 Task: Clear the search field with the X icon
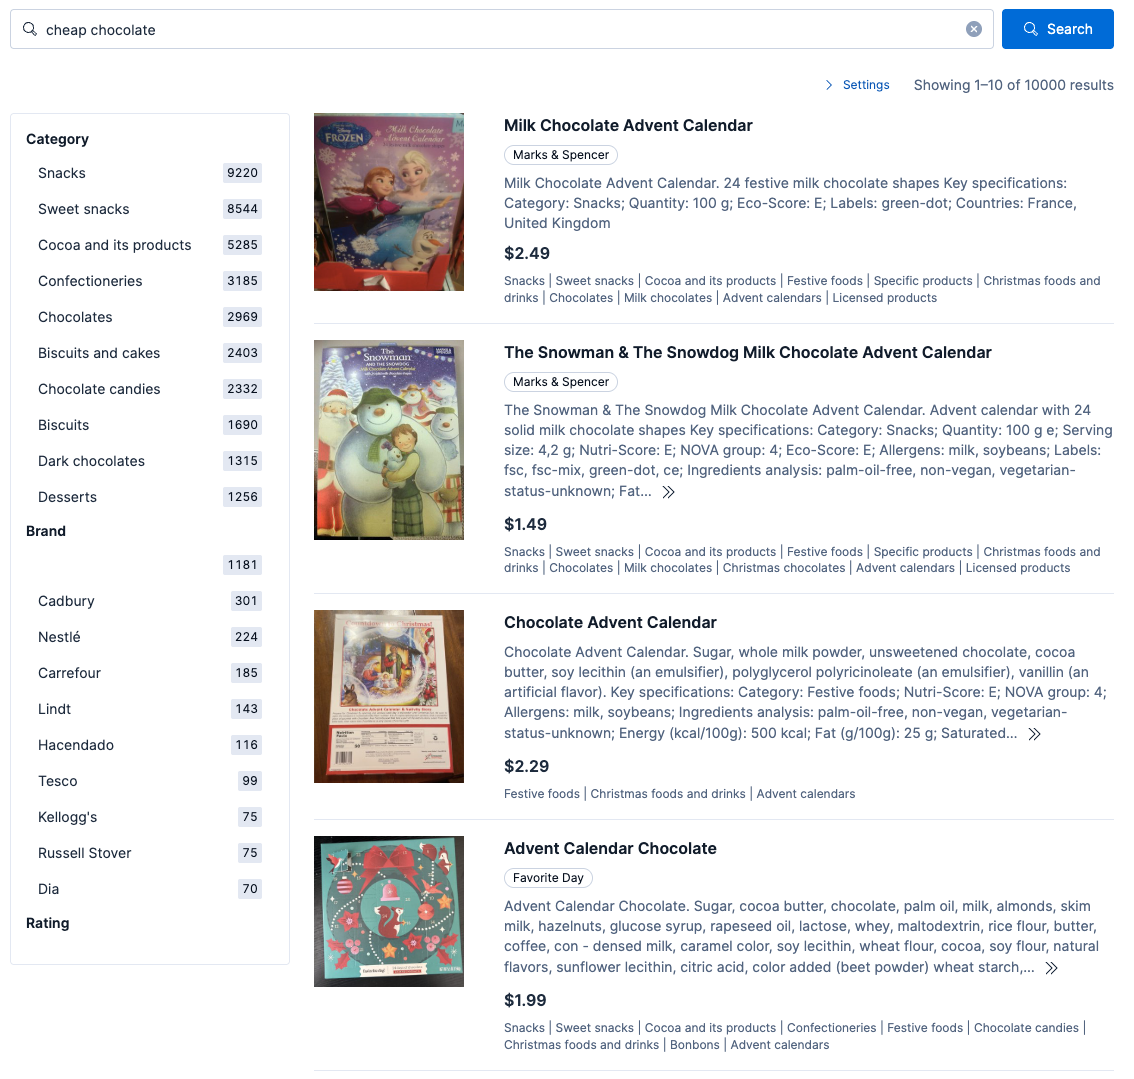pyautogui.click(x=973, y=29)
